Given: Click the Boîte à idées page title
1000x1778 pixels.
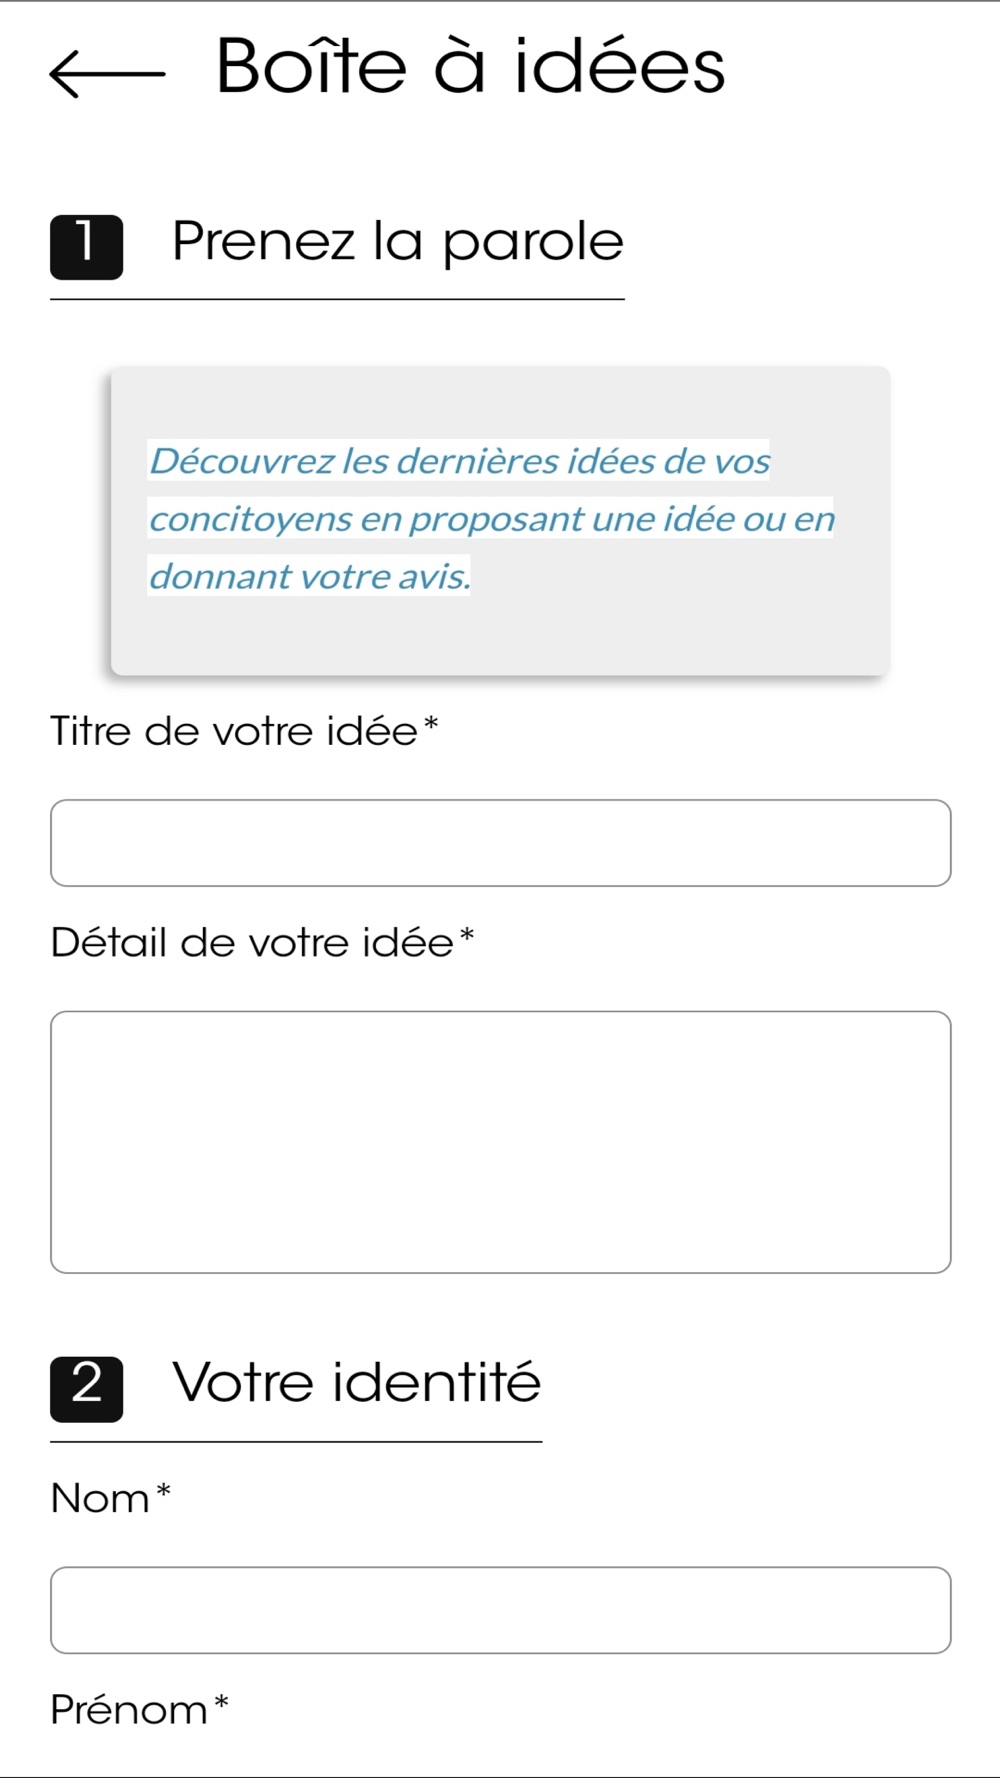Looking at the screenshot, I should coord(470,67).
